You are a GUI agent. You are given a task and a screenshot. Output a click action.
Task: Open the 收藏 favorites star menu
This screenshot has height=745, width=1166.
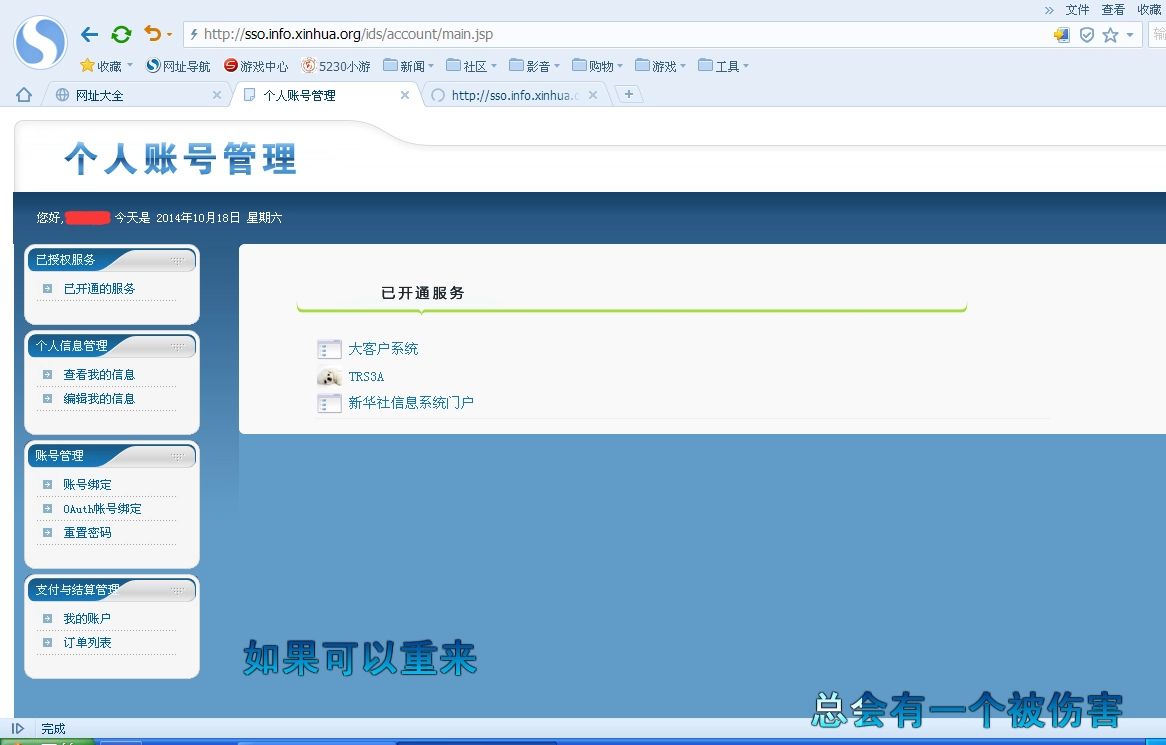(106, 66)
